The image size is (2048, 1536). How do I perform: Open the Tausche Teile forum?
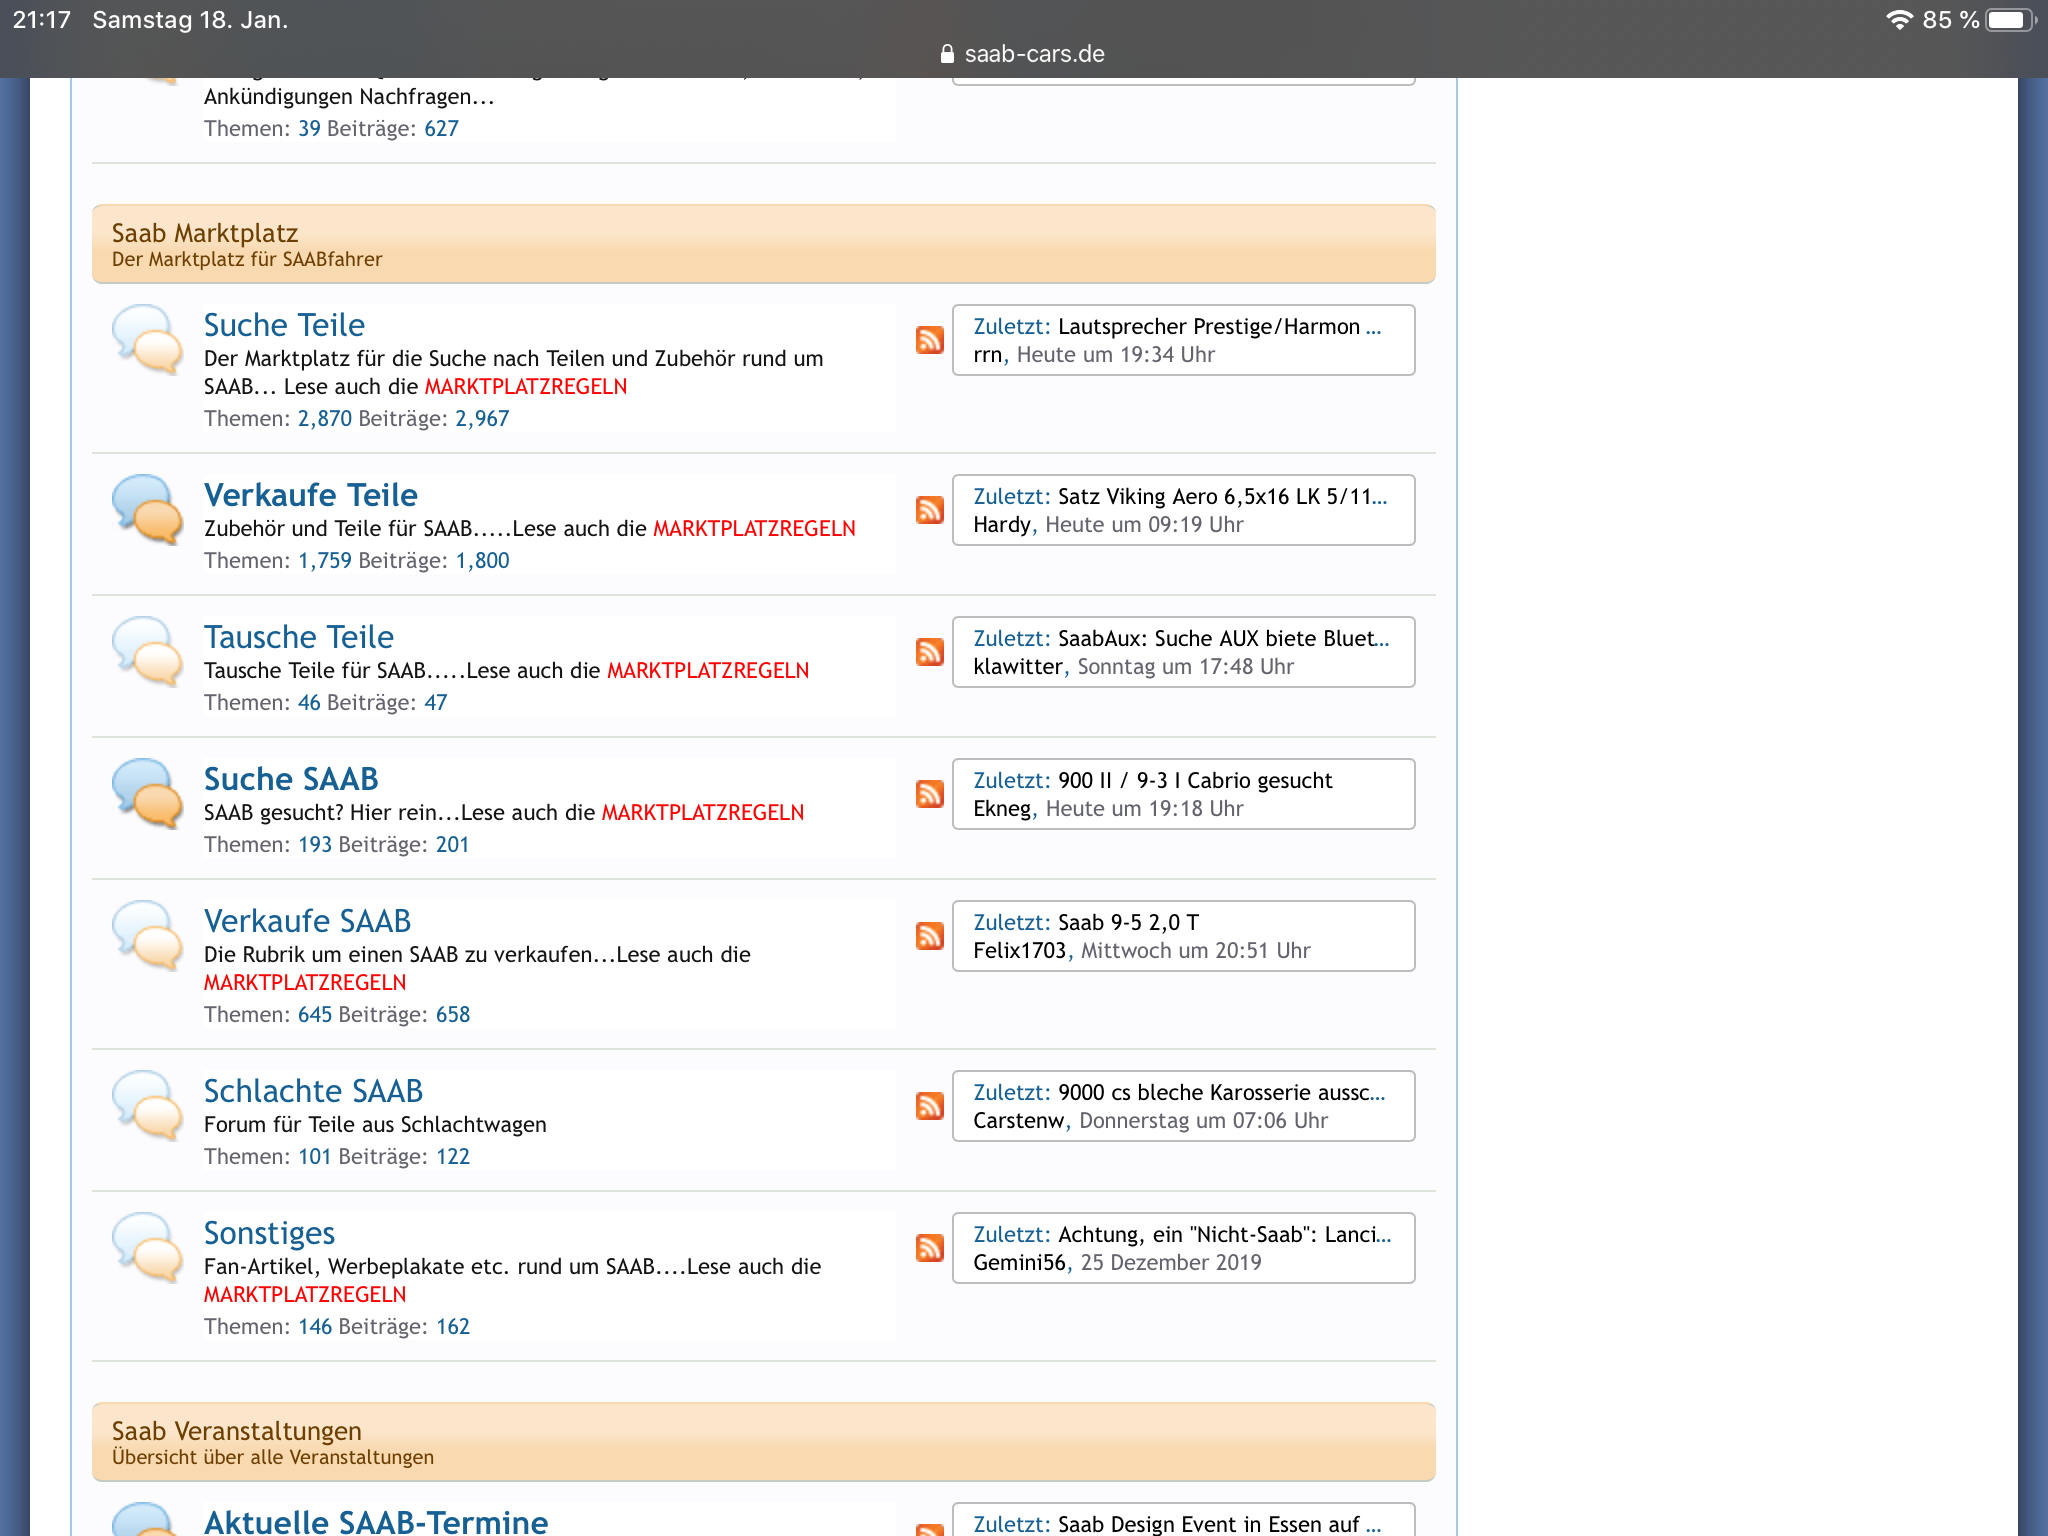click(299, 637)
